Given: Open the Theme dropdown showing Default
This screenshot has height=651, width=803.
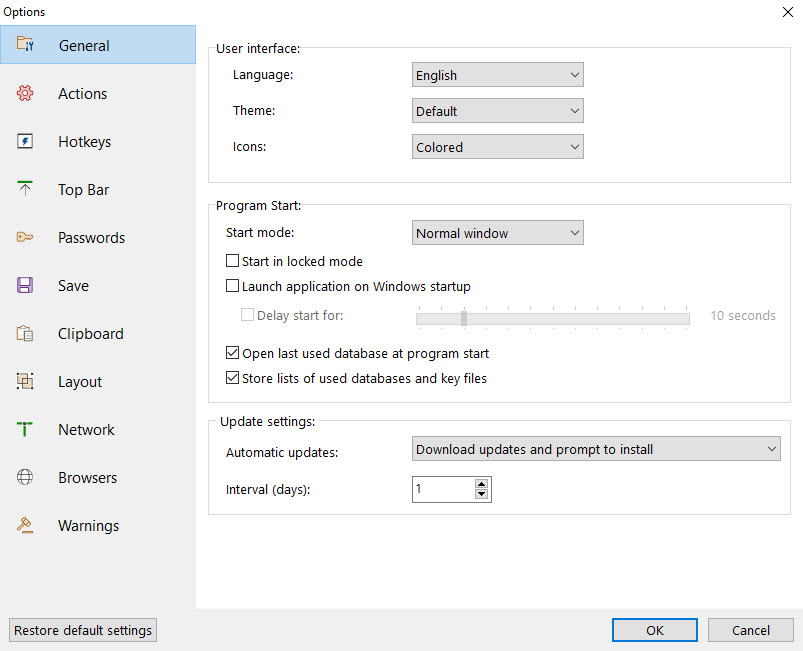Looking at the screenshot, I should pos(497,111).
